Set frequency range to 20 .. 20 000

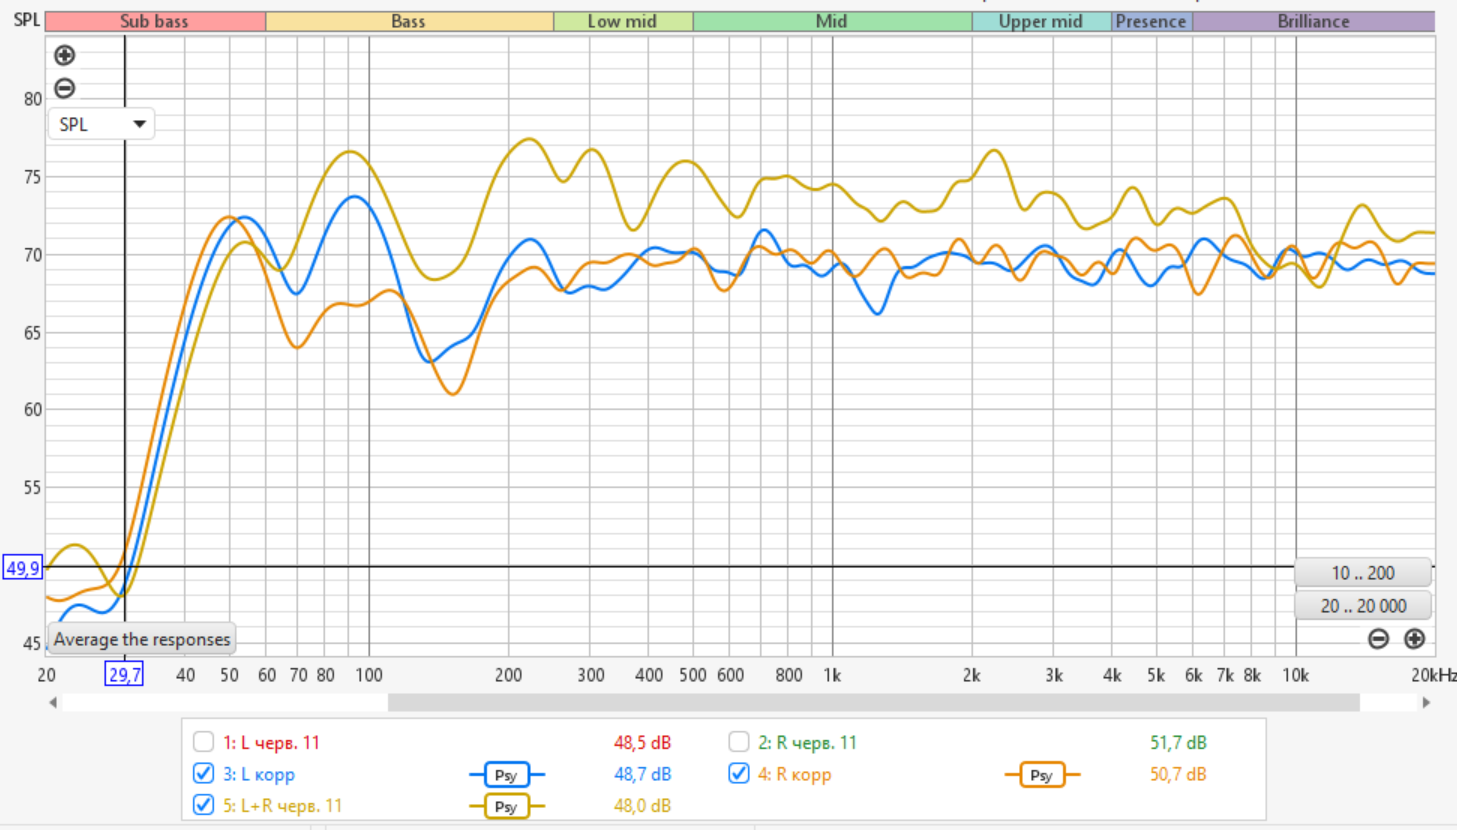pyautogui.click(x=1362, y=606)
